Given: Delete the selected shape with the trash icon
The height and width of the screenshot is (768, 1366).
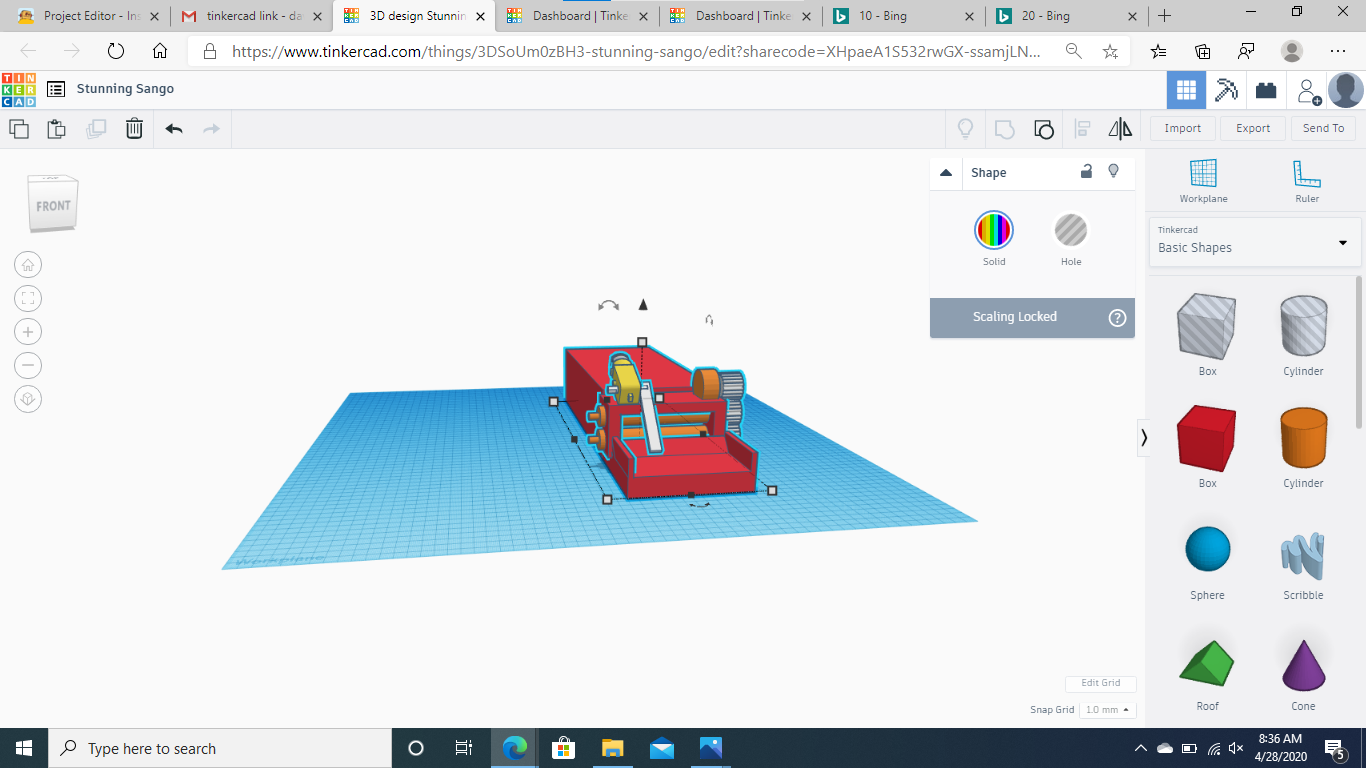Looking at the screenshot, I should (134, 128).
